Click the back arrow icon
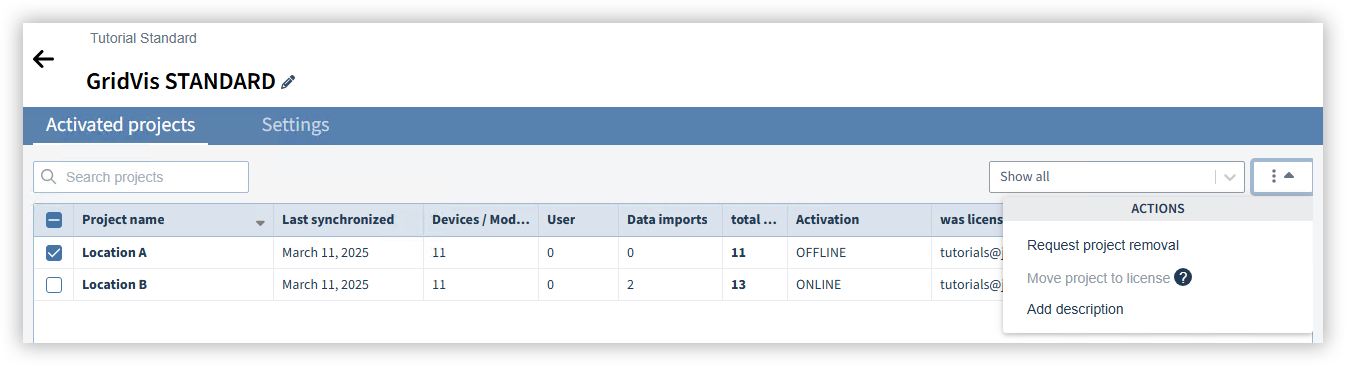The image size is (1346, 366). coord(43,59)
